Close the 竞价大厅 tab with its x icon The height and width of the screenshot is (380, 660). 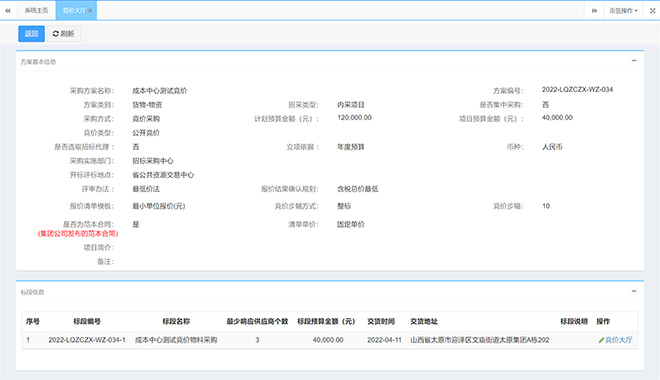(90, 11)
